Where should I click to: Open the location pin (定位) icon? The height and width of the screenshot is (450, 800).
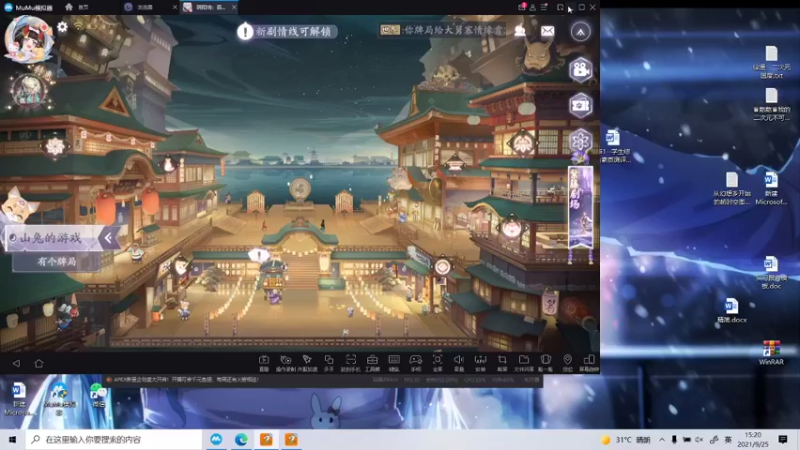pos(567,363)
